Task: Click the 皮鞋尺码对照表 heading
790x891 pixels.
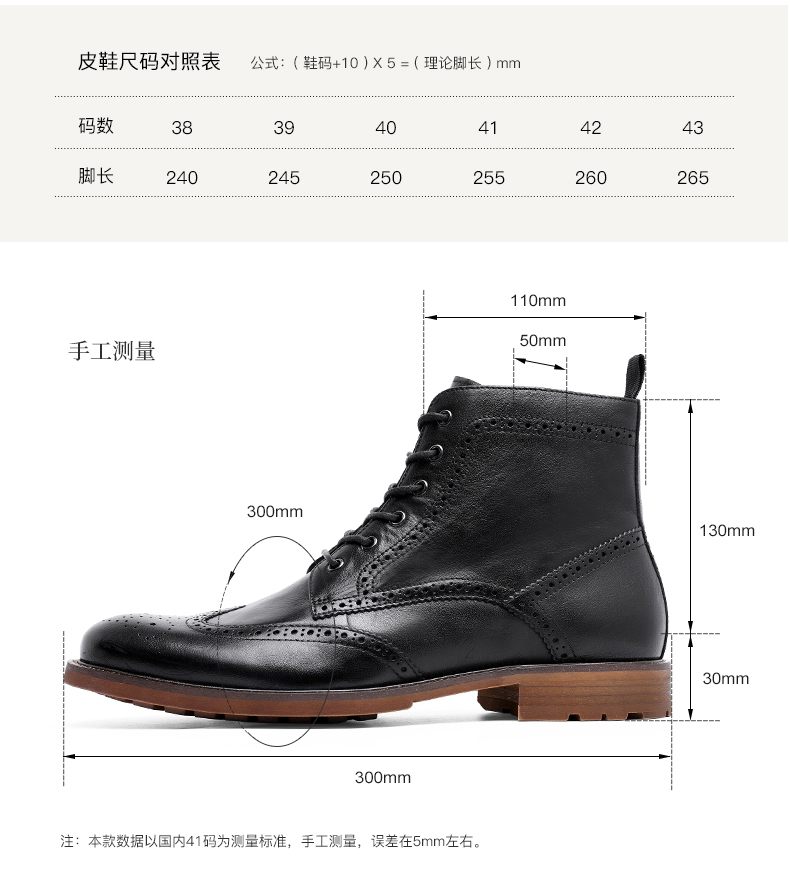Action: coord(149,61)
